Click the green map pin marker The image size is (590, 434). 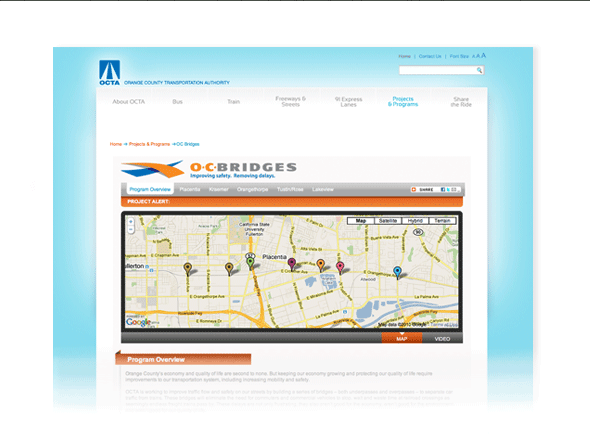pyautogui.click(x=250, y=263)
